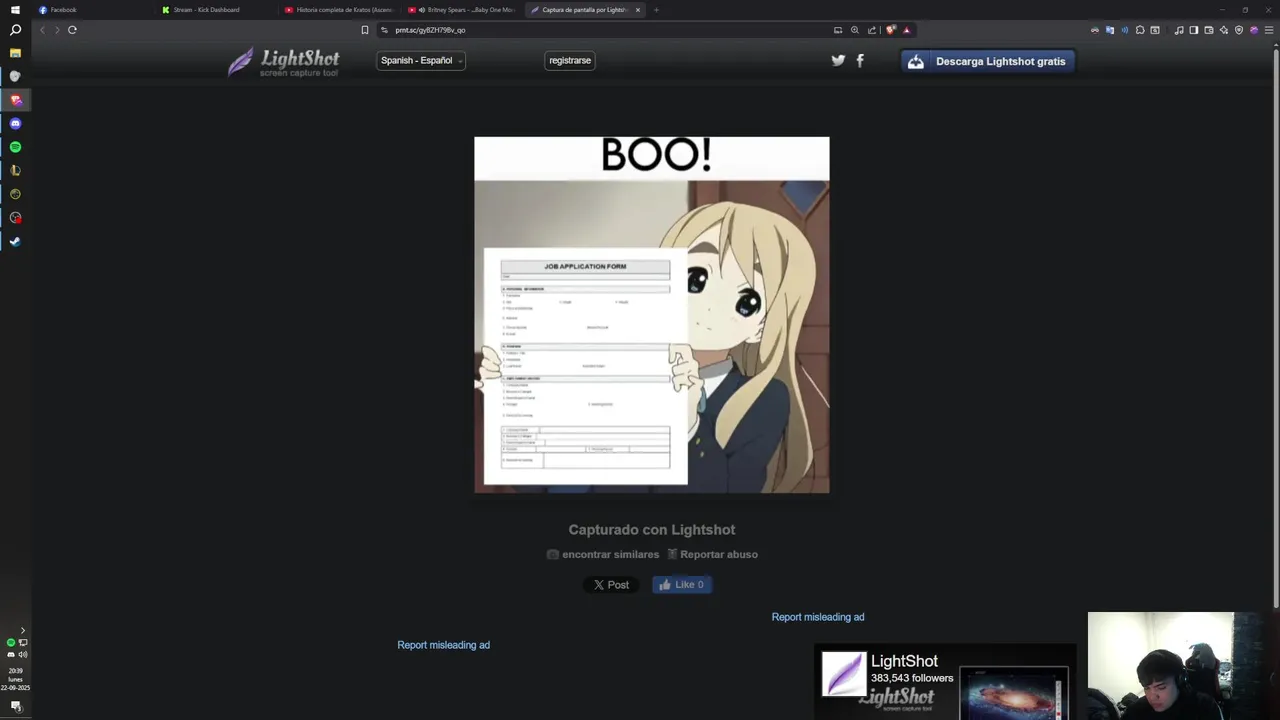Open the Leo AI sparkle icon
The image size is (1280, 720).
click(x=1224, y=30)
